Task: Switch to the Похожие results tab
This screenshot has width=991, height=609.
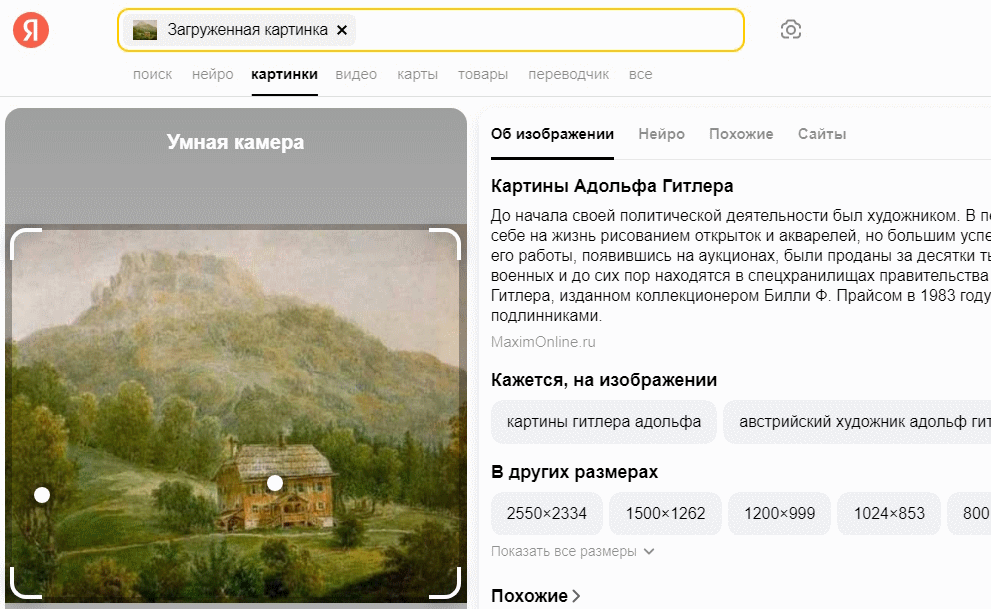Action: click(x=741, y=134)
